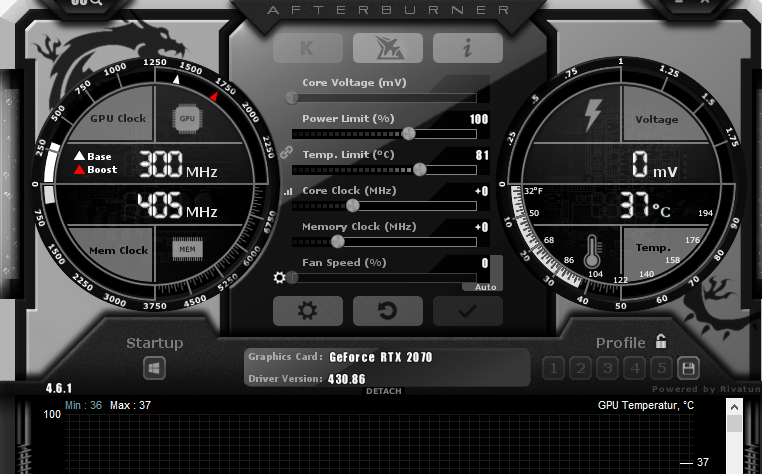Launch the OC Scanner jet icon button

(x=388, y=48)
